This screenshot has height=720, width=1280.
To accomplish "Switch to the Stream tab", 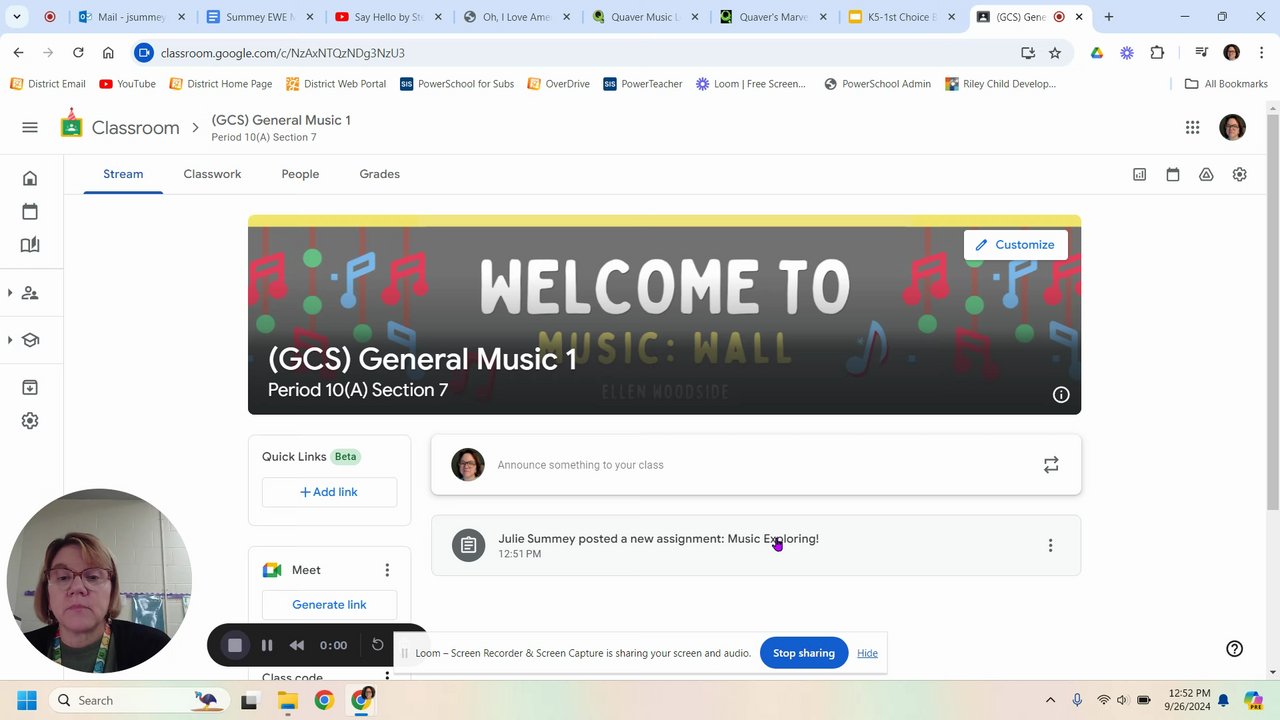I will tap(123, 174).
